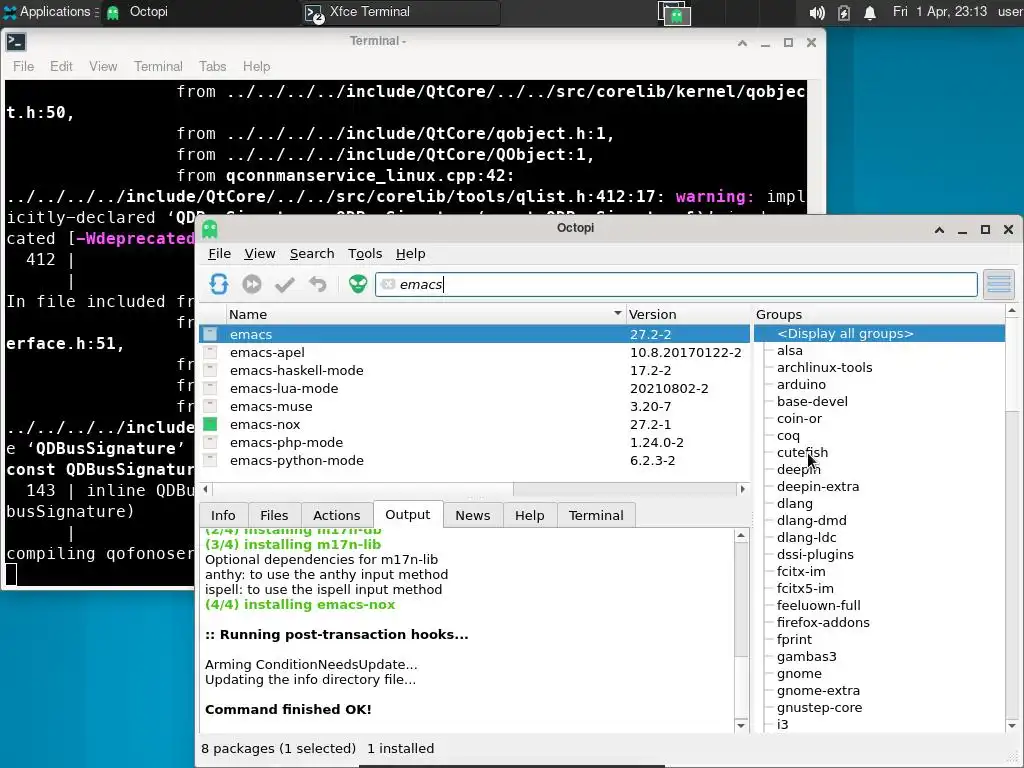Switch to the Files tab
Viewport: 1024px width, 768px height.
click(x=274, y=515)
